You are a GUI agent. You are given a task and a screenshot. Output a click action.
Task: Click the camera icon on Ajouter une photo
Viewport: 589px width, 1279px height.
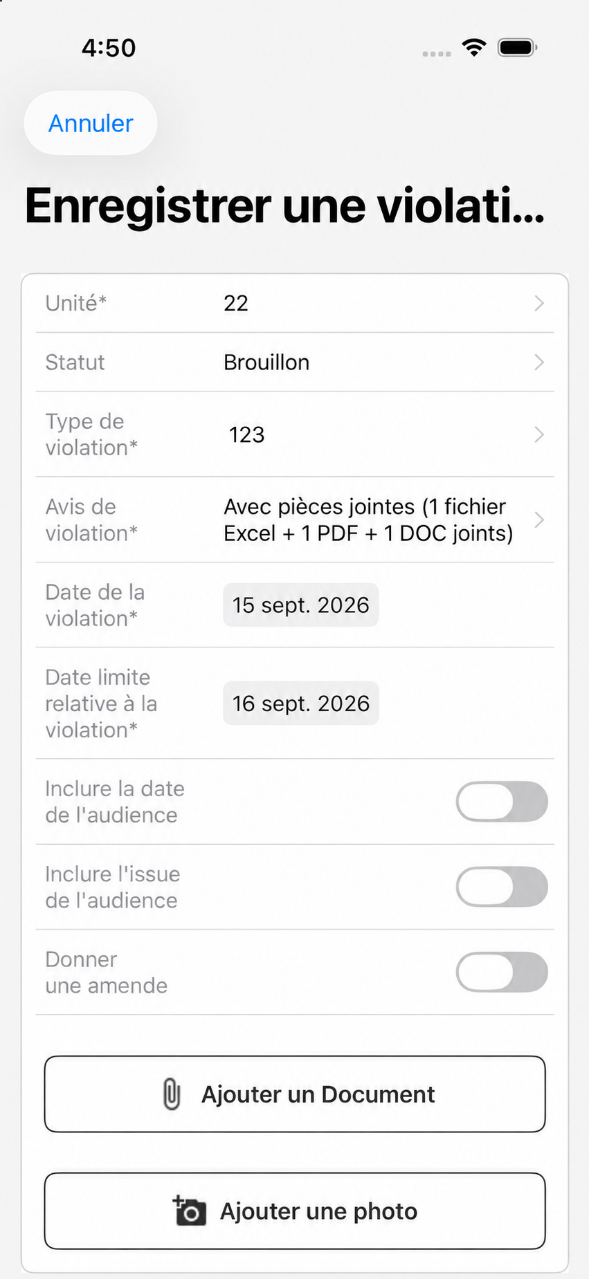(x=189, y=1210)
